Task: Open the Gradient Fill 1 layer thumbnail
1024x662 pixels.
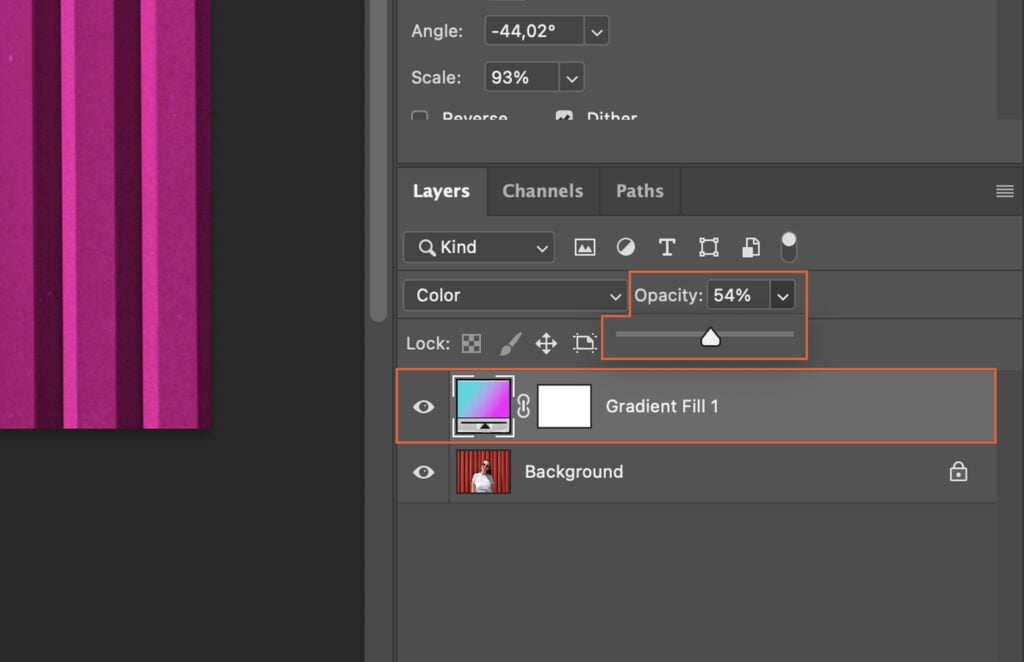Action: (x=482, y=406)
